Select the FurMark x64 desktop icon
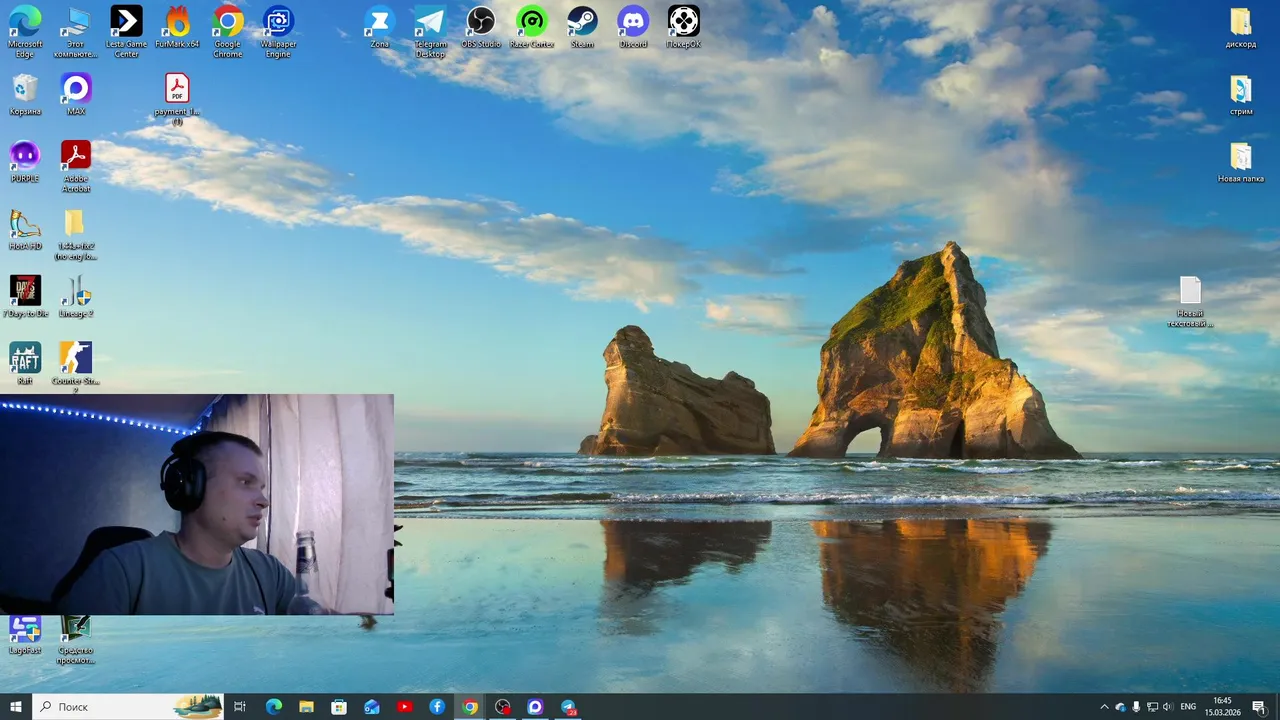The width and height of the screenshot is (1280, 720). (177, 27)
